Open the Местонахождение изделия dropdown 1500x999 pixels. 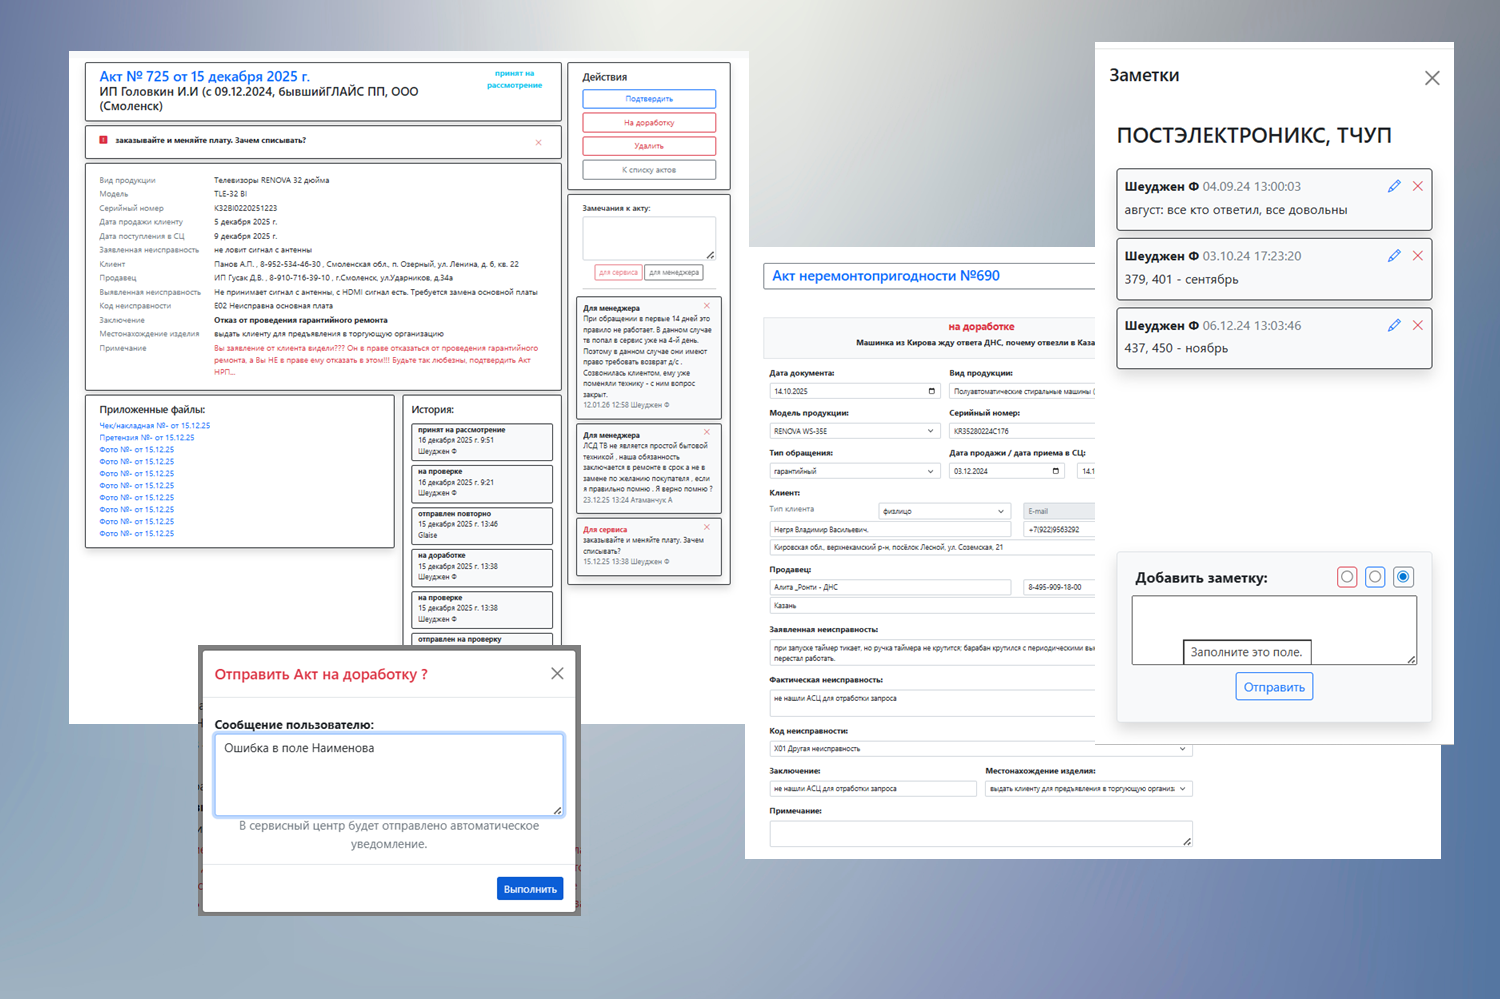[x=1089, y=789]
